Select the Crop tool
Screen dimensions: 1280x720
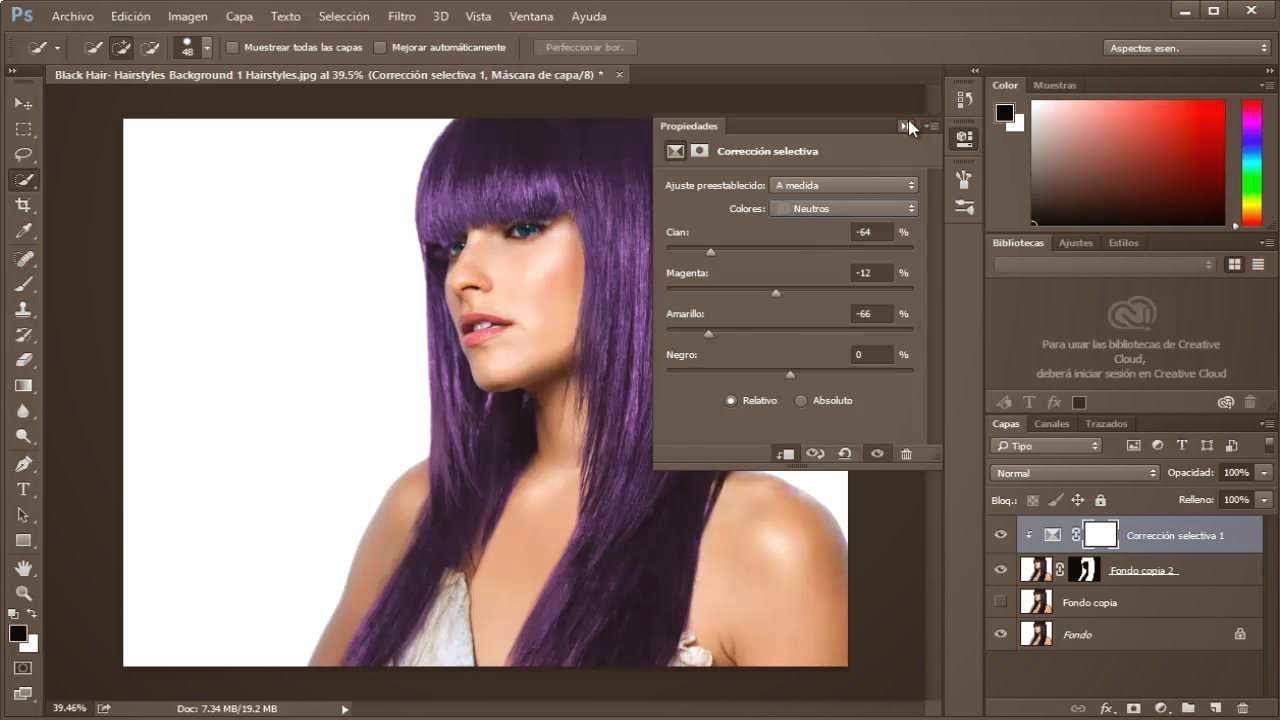click(23, 206)
